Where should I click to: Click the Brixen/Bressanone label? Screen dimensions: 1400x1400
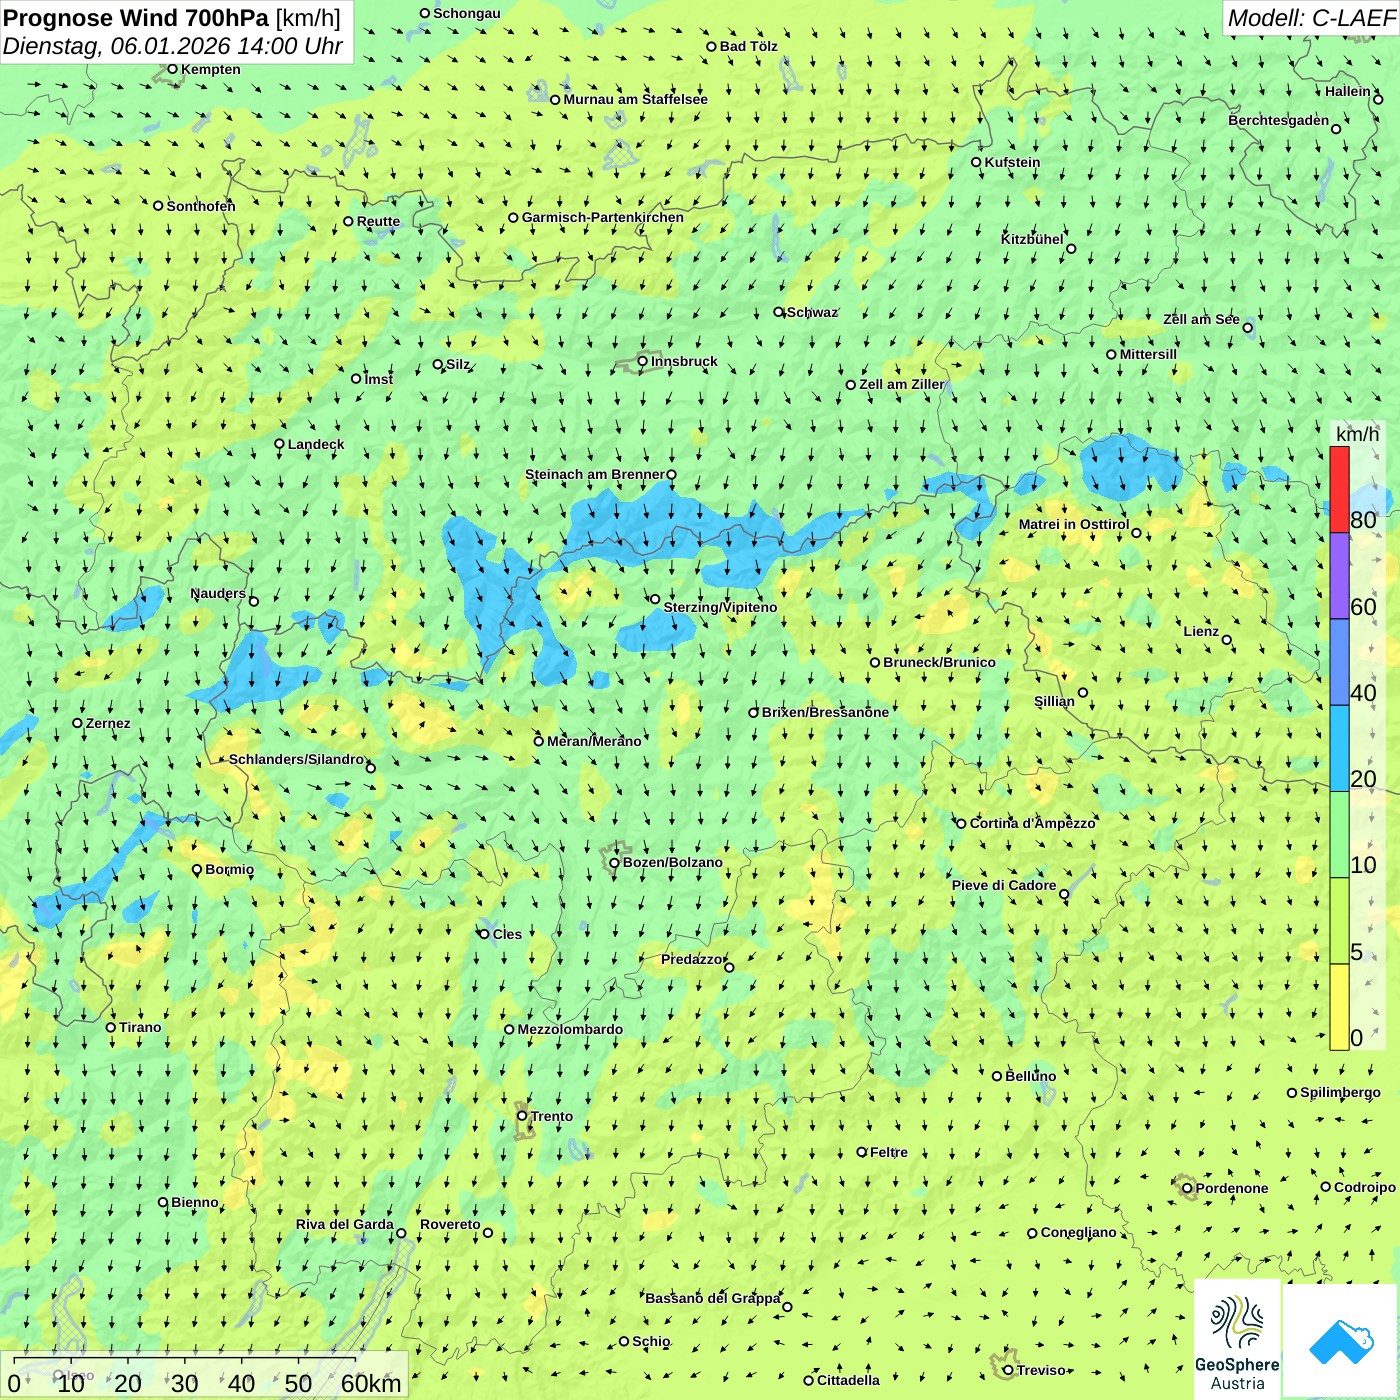click(x=825, y=712)
